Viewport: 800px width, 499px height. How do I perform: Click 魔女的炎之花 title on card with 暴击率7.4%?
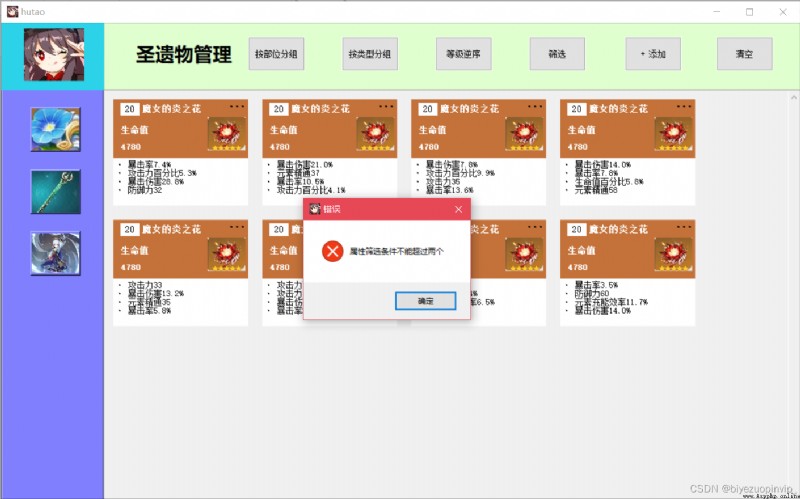click(x=171, y=109)
